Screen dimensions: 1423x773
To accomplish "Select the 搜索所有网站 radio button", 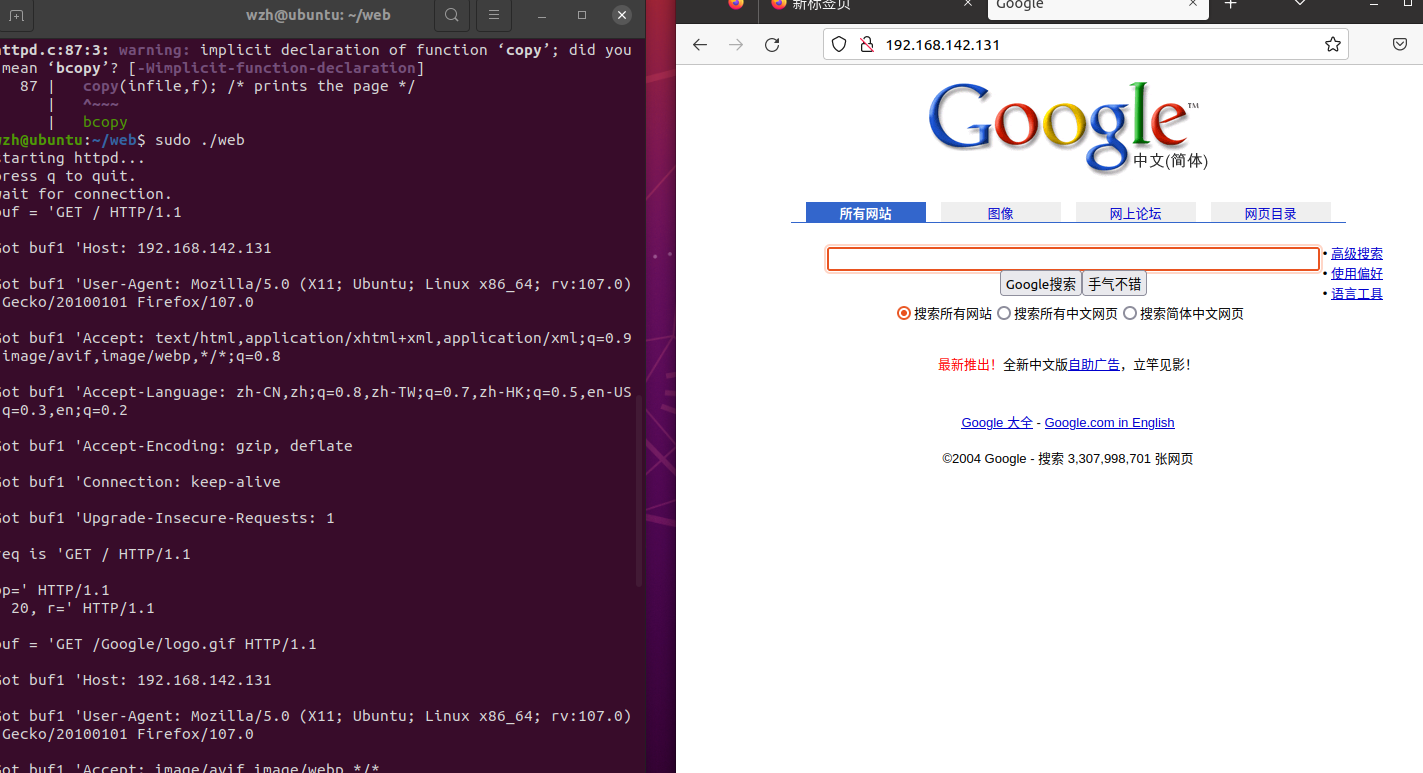I will click(904, 313).
